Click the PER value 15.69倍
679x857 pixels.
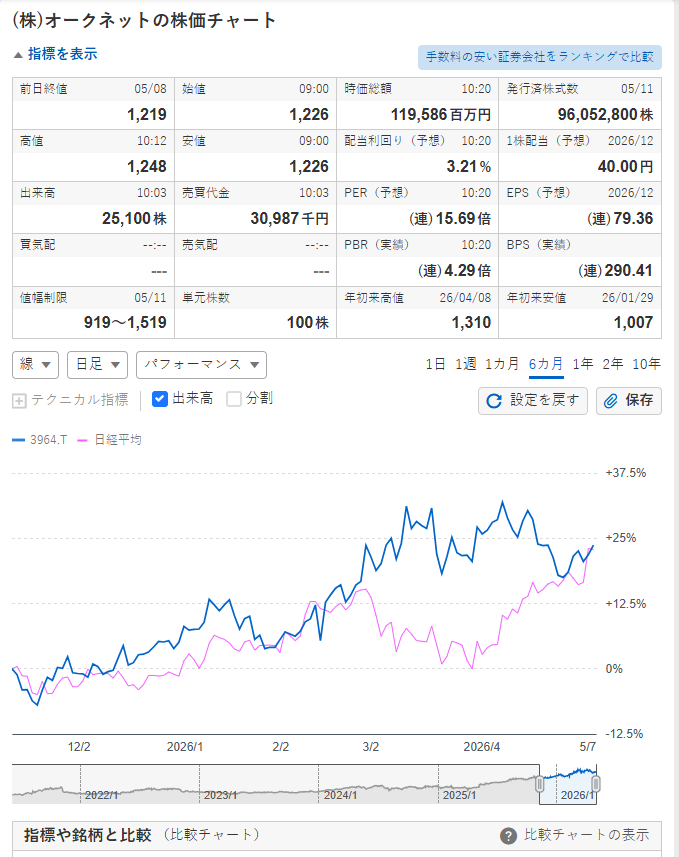coord(450,219)
